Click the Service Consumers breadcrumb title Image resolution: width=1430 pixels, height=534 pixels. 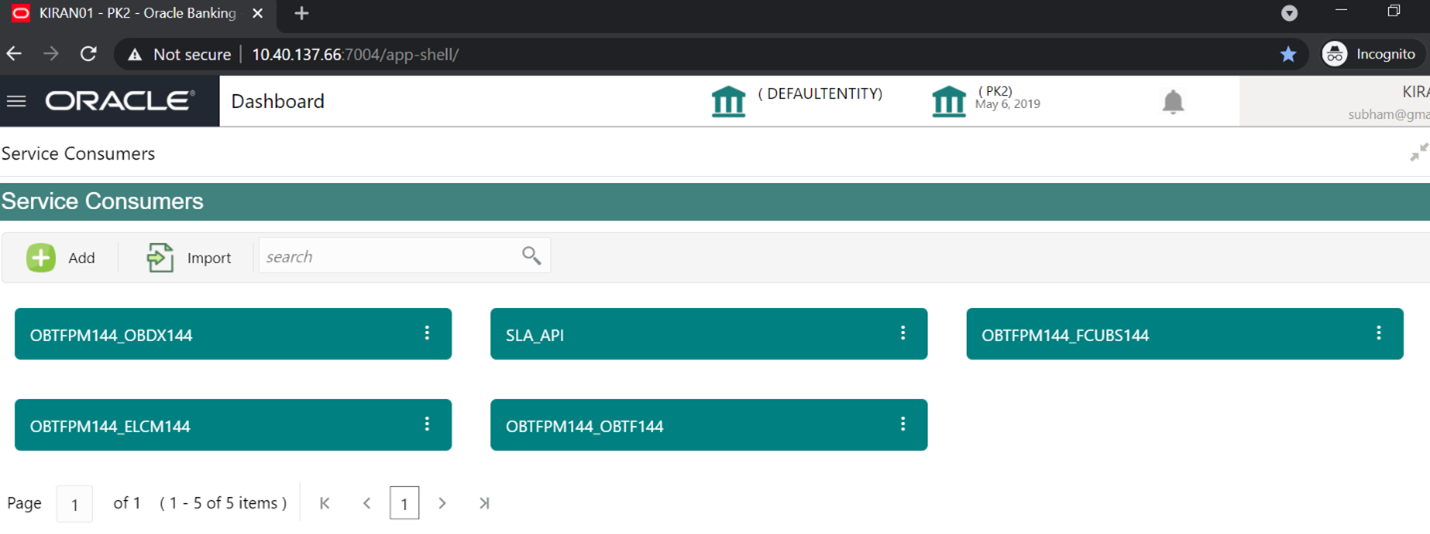tap(78, 154)
